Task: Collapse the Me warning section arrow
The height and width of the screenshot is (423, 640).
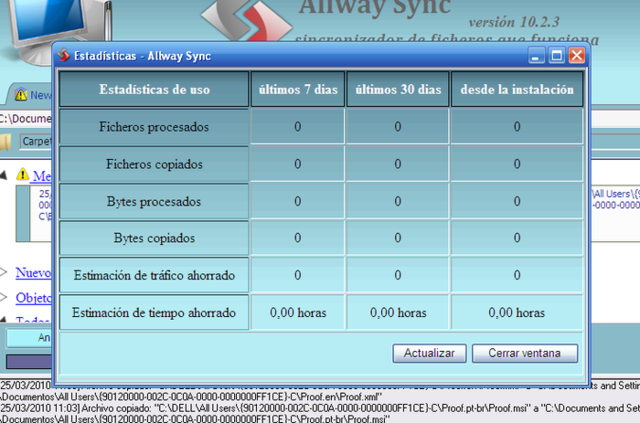Action: [3, 176]
